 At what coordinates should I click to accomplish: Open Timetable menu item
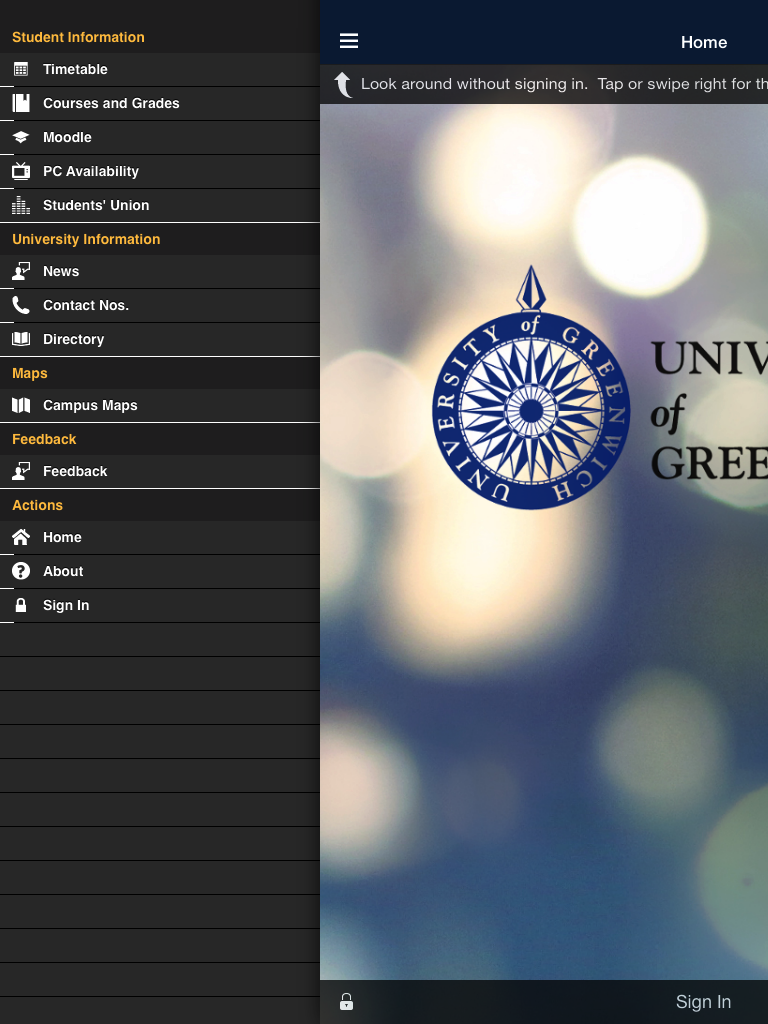pyautogui.click(x=160, y=70)
